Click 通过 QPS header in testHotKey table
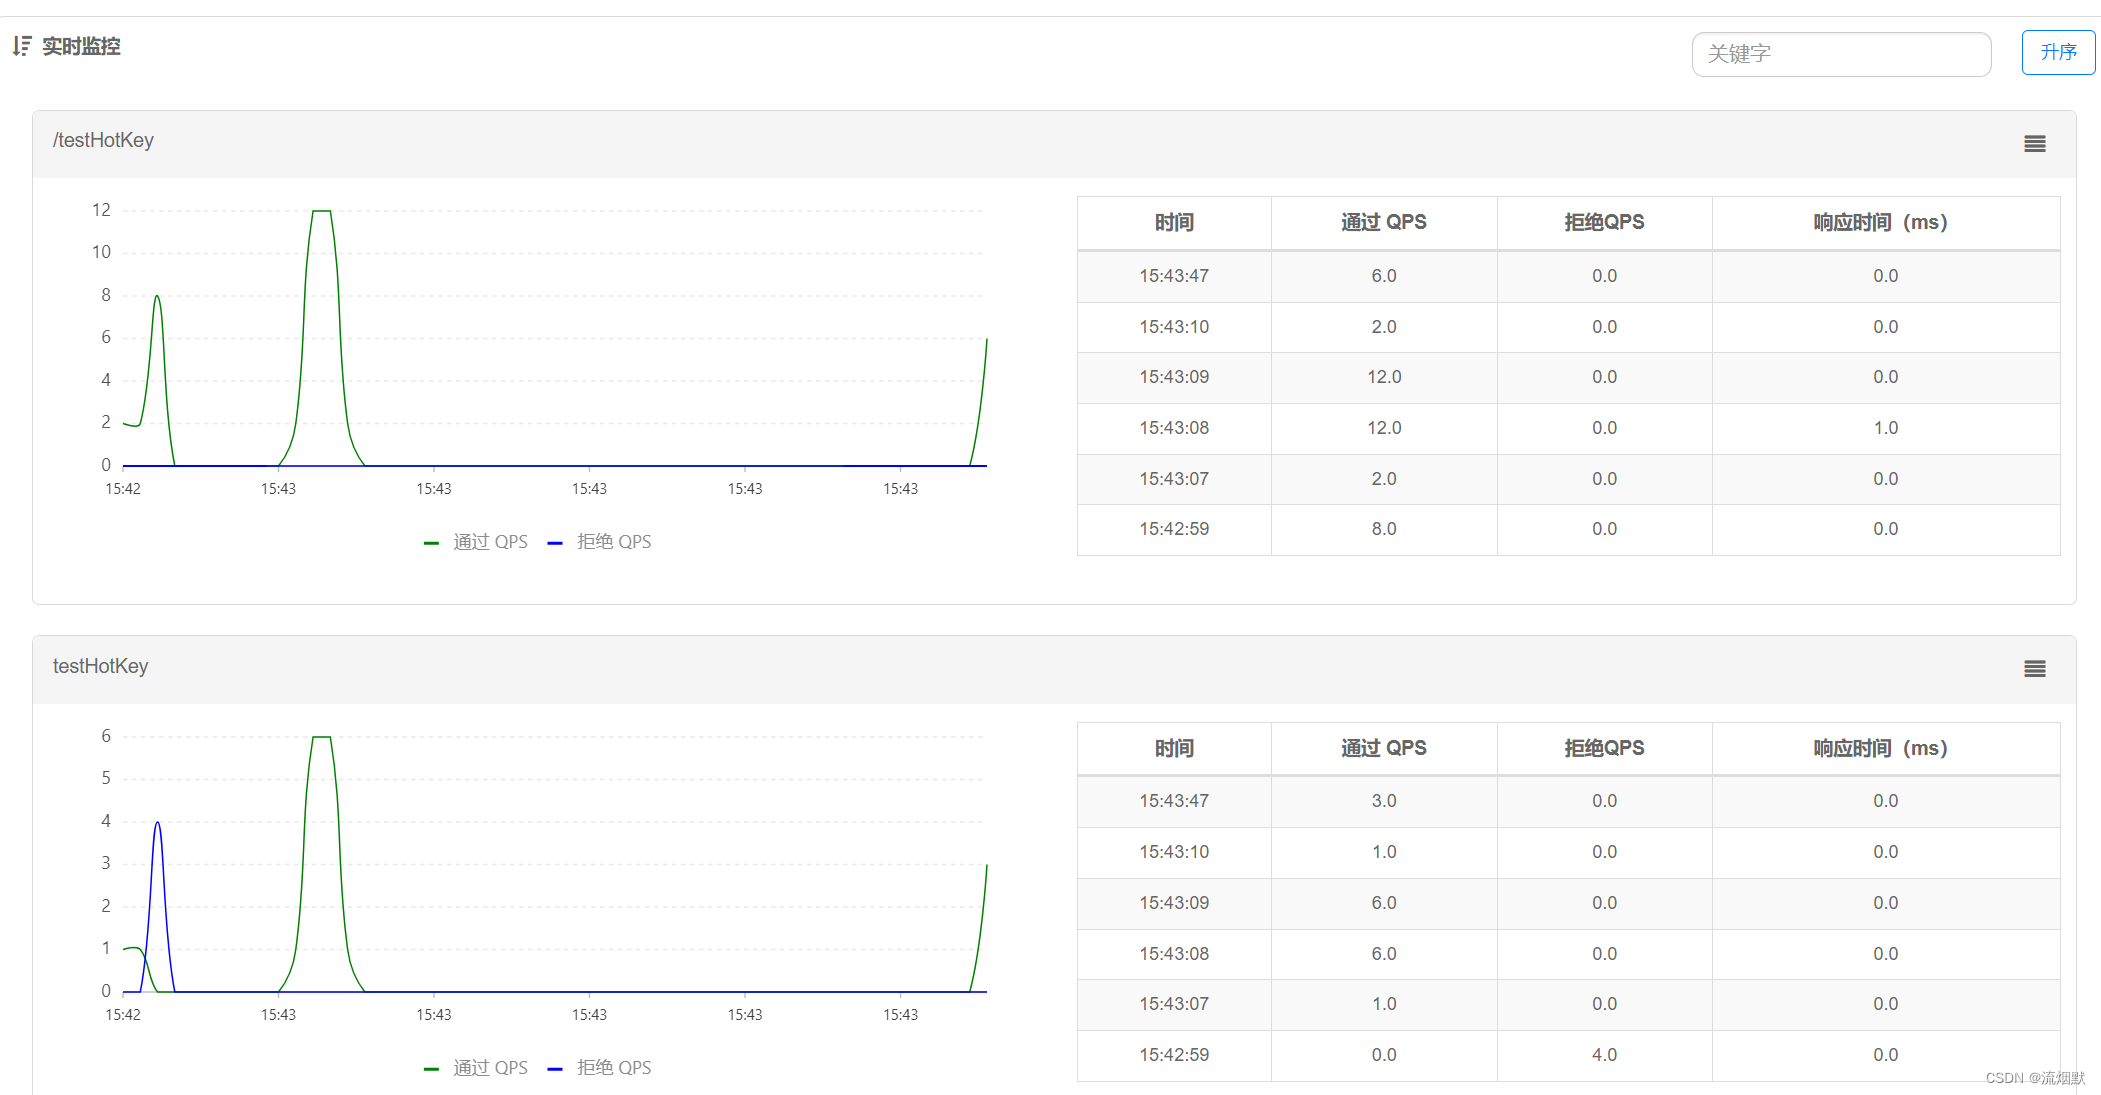This screenshot has height=1095, width=2101. (1384, 749)
